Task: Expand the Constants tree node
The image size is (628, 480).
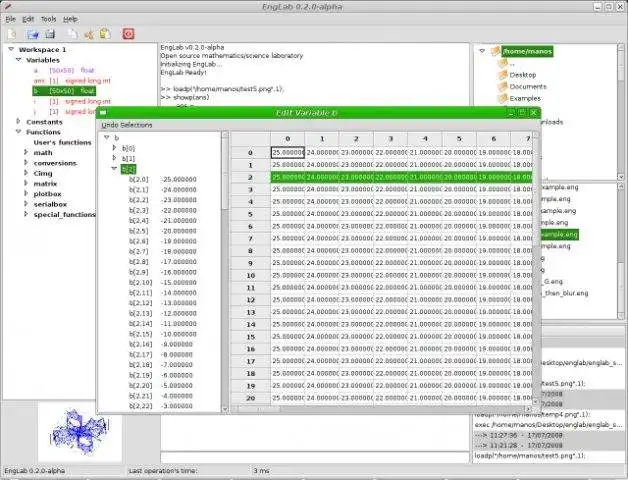Action: [x=18, y=121]
